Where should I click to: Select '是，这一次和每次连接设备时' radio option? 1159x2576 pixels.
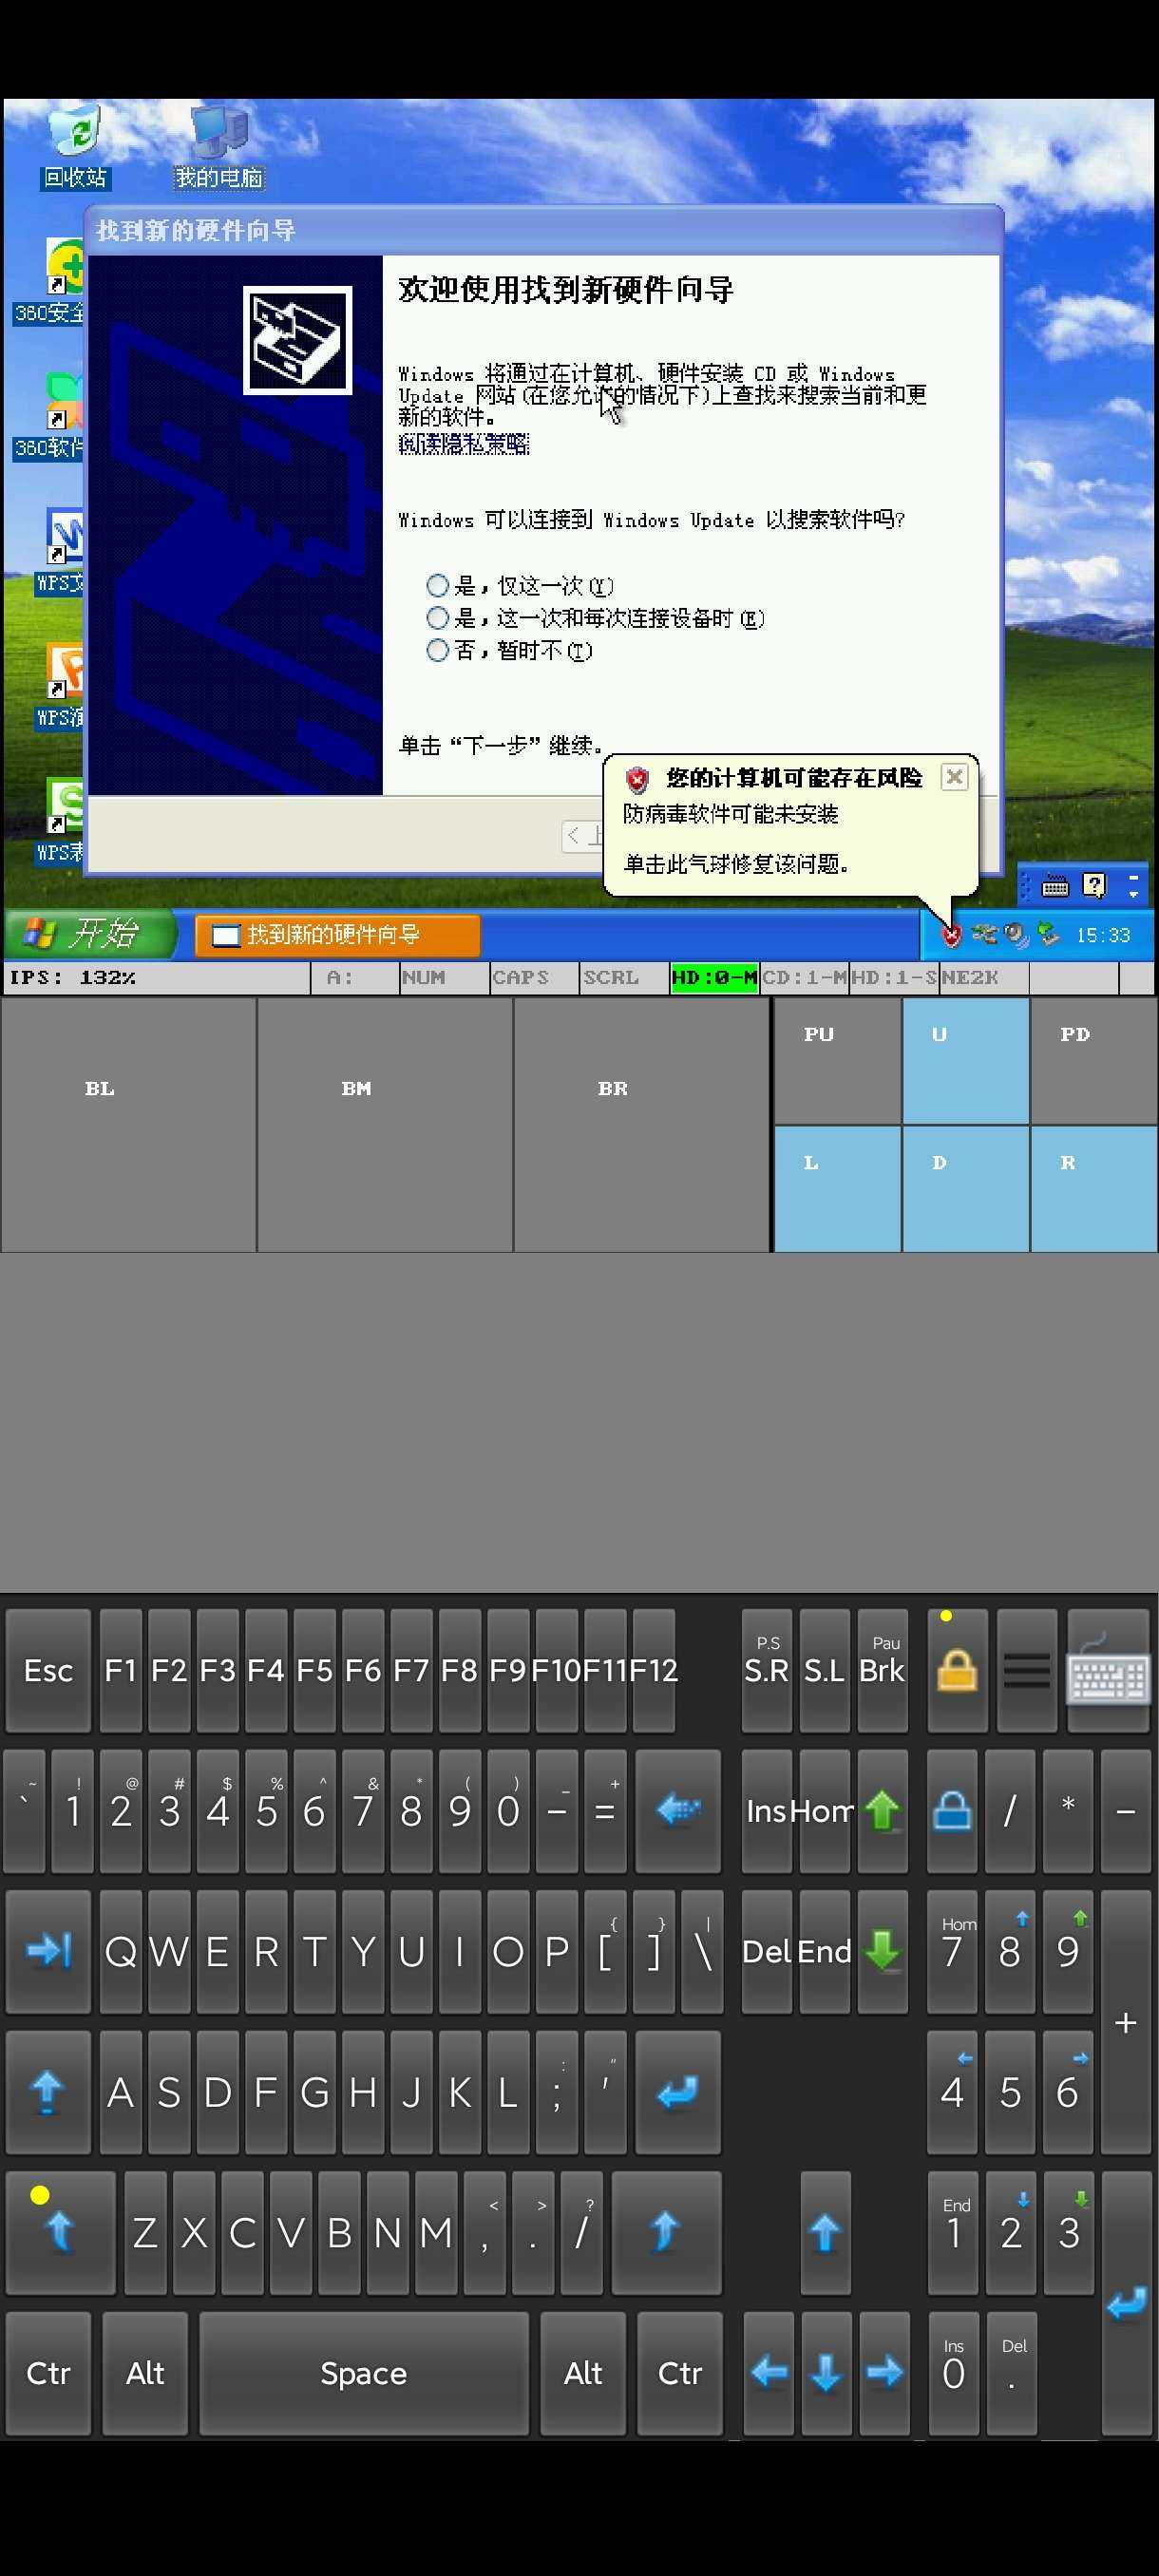tap(437, 618)
